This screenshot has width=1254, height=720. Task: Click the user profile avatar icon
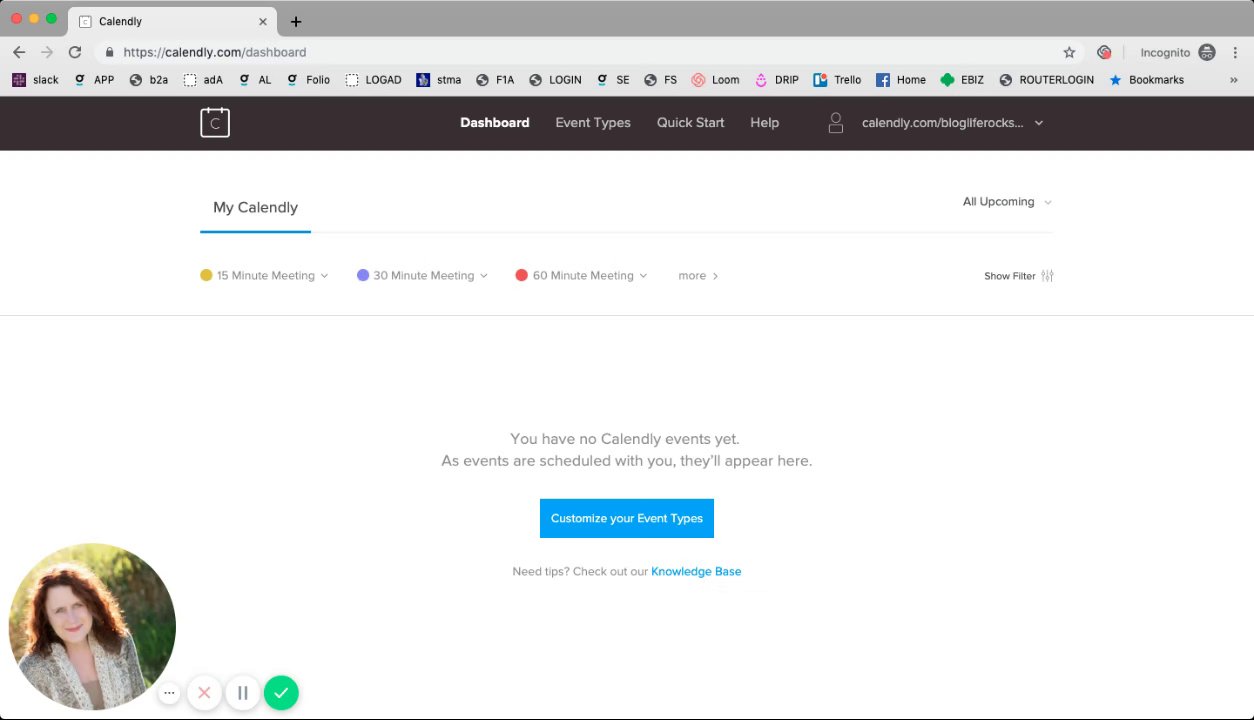click(x=836, y=122)
